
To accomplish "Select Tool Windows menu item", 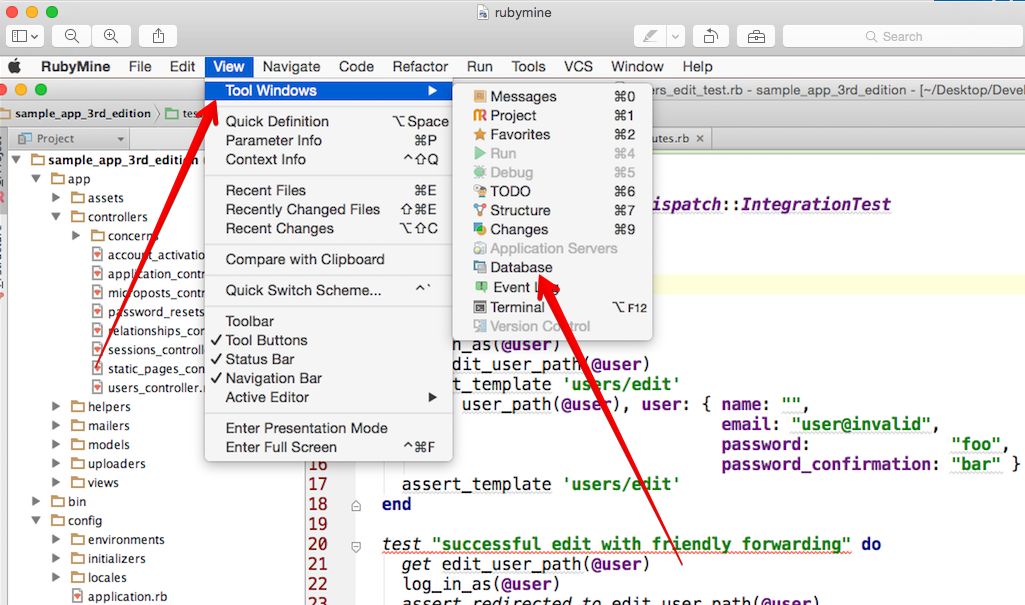I will [x=328, y=91].
